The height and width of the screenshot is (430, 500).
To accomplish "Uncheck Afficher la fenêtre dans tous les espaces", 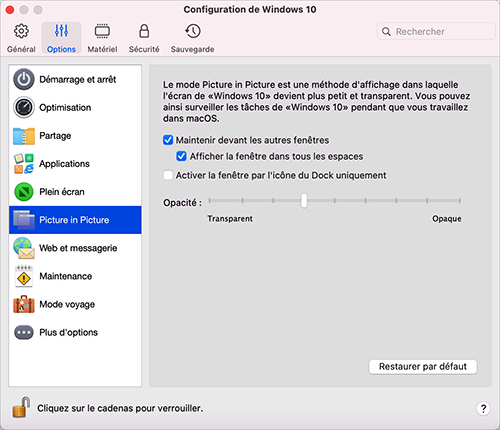I will click(181, 156).
